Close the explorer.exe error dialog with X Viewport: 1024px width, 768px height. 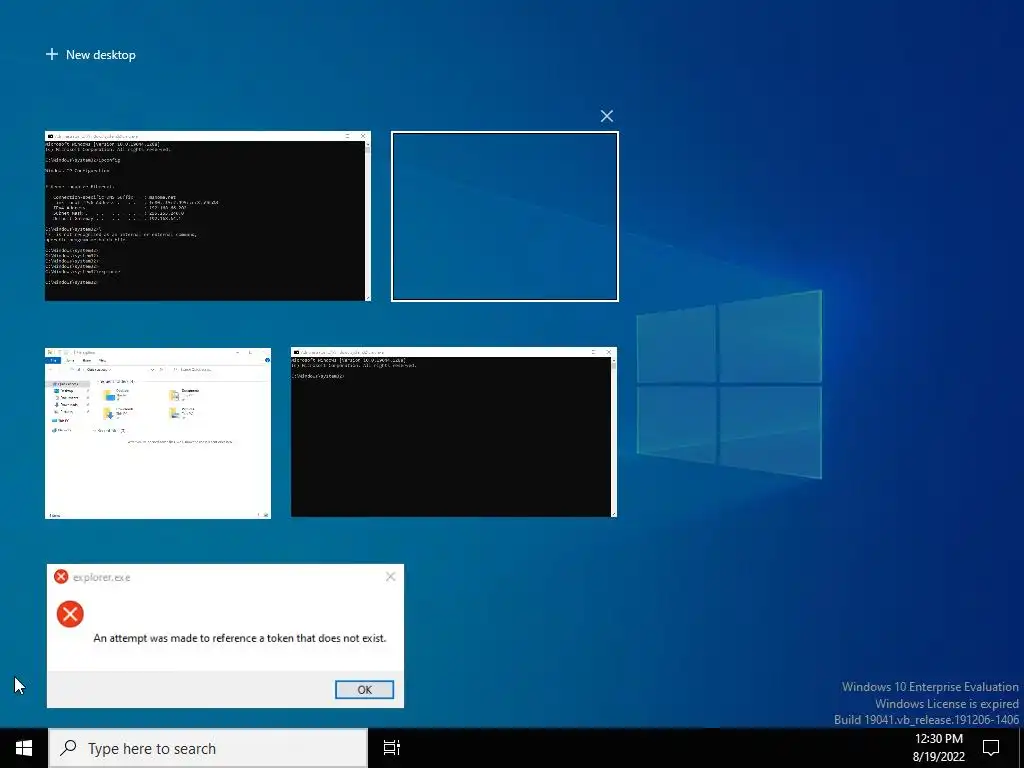[391, 577]
